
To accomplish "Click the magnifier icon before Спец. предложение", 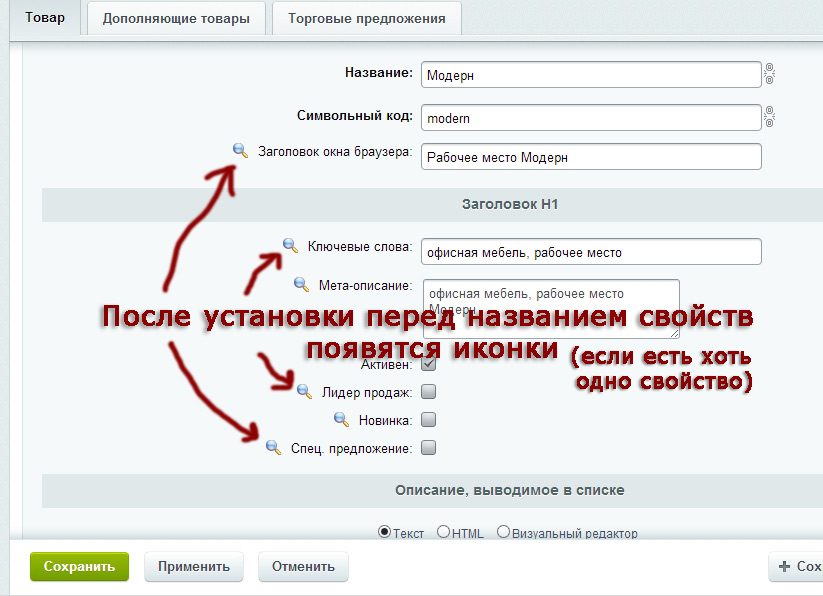I will point(275,447).
